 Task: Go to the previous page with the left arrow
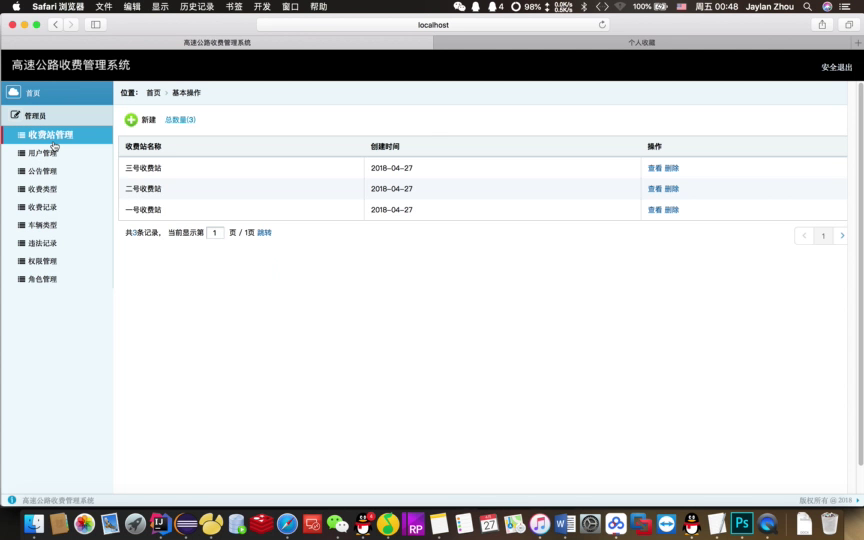tap(804, 236)
